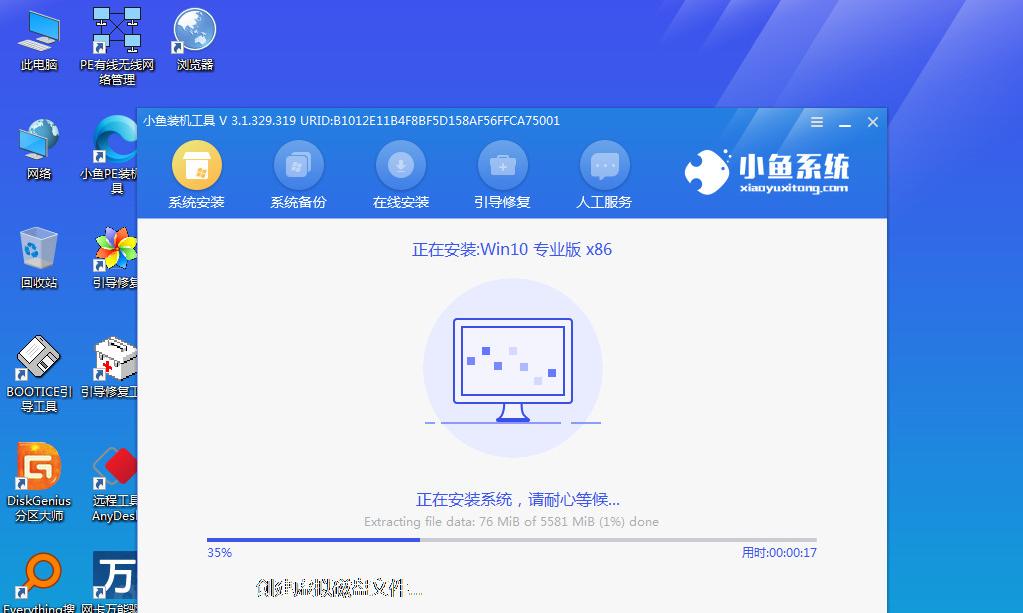Select 回收站 recycle bin icon
This screenshot has width=1023, height=613.
[38, 258]
